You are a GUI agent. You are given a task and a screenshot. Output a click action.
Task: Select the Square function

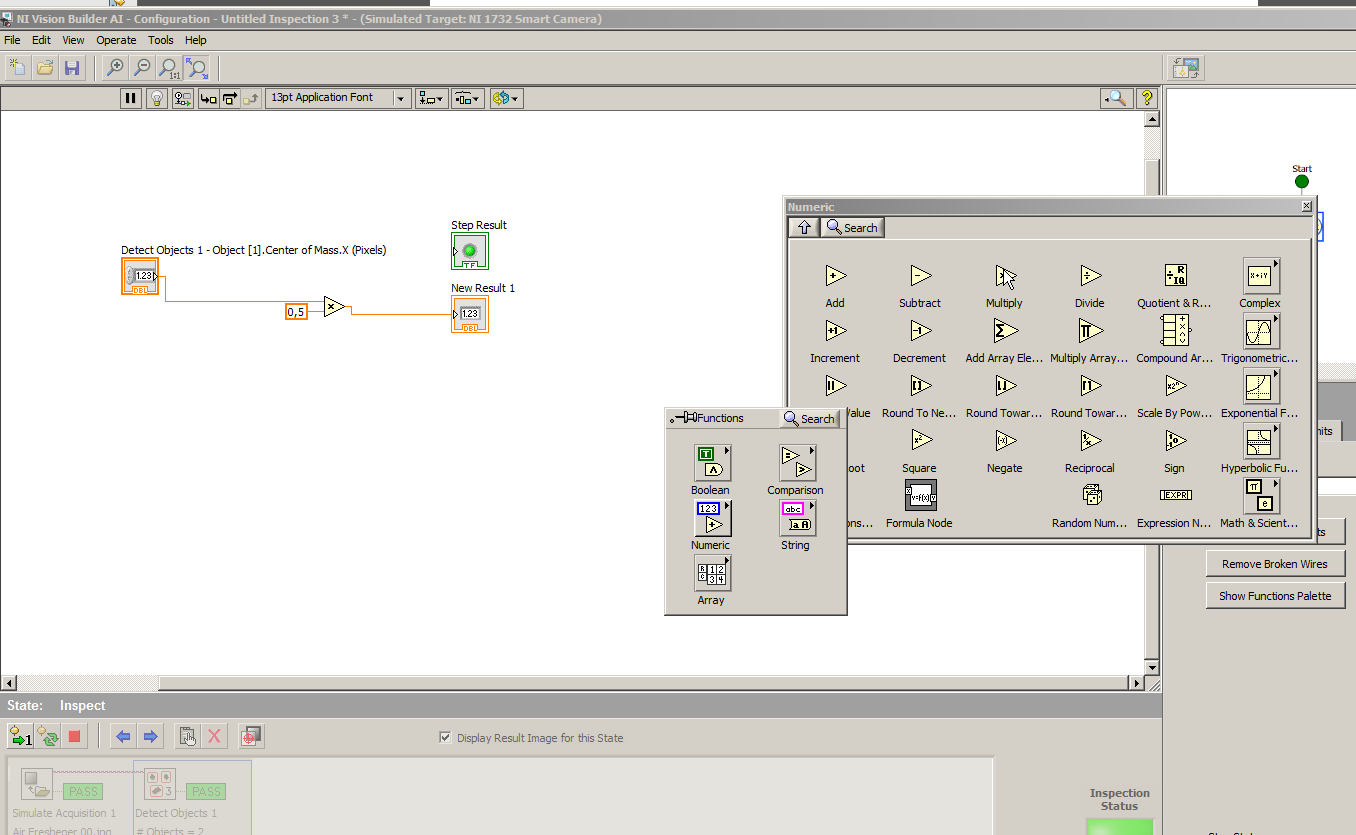tap(920, 441)
